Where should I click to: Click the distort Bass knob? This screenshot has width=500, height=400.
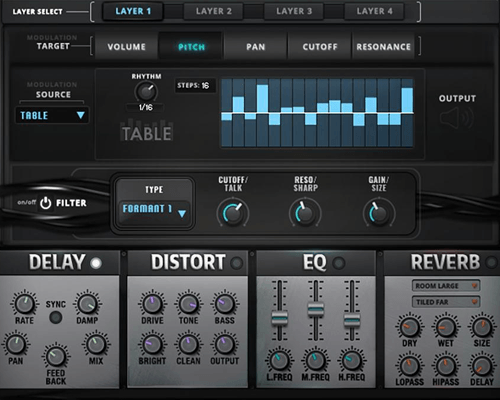pyautogui.click(x=225, y=304)
